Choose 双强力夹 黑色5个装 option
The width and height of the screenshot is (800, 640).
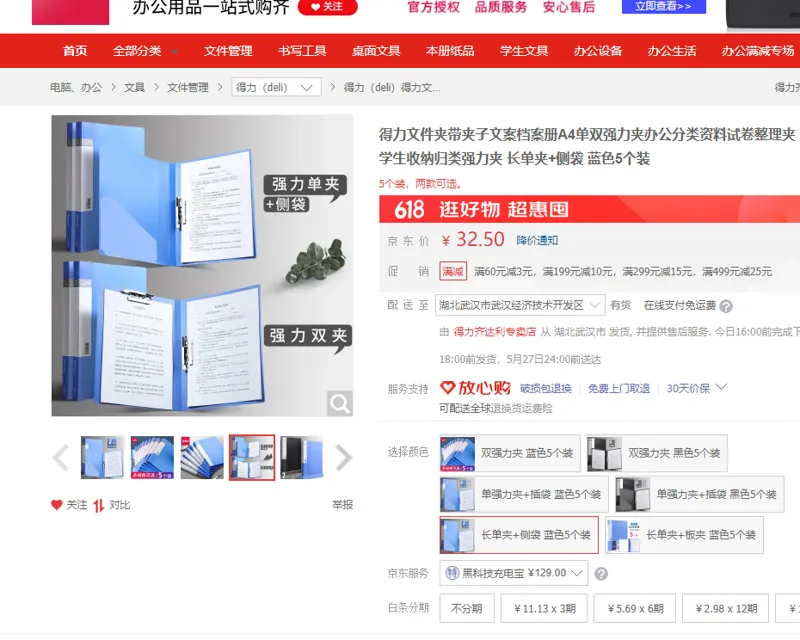point(657,453)
